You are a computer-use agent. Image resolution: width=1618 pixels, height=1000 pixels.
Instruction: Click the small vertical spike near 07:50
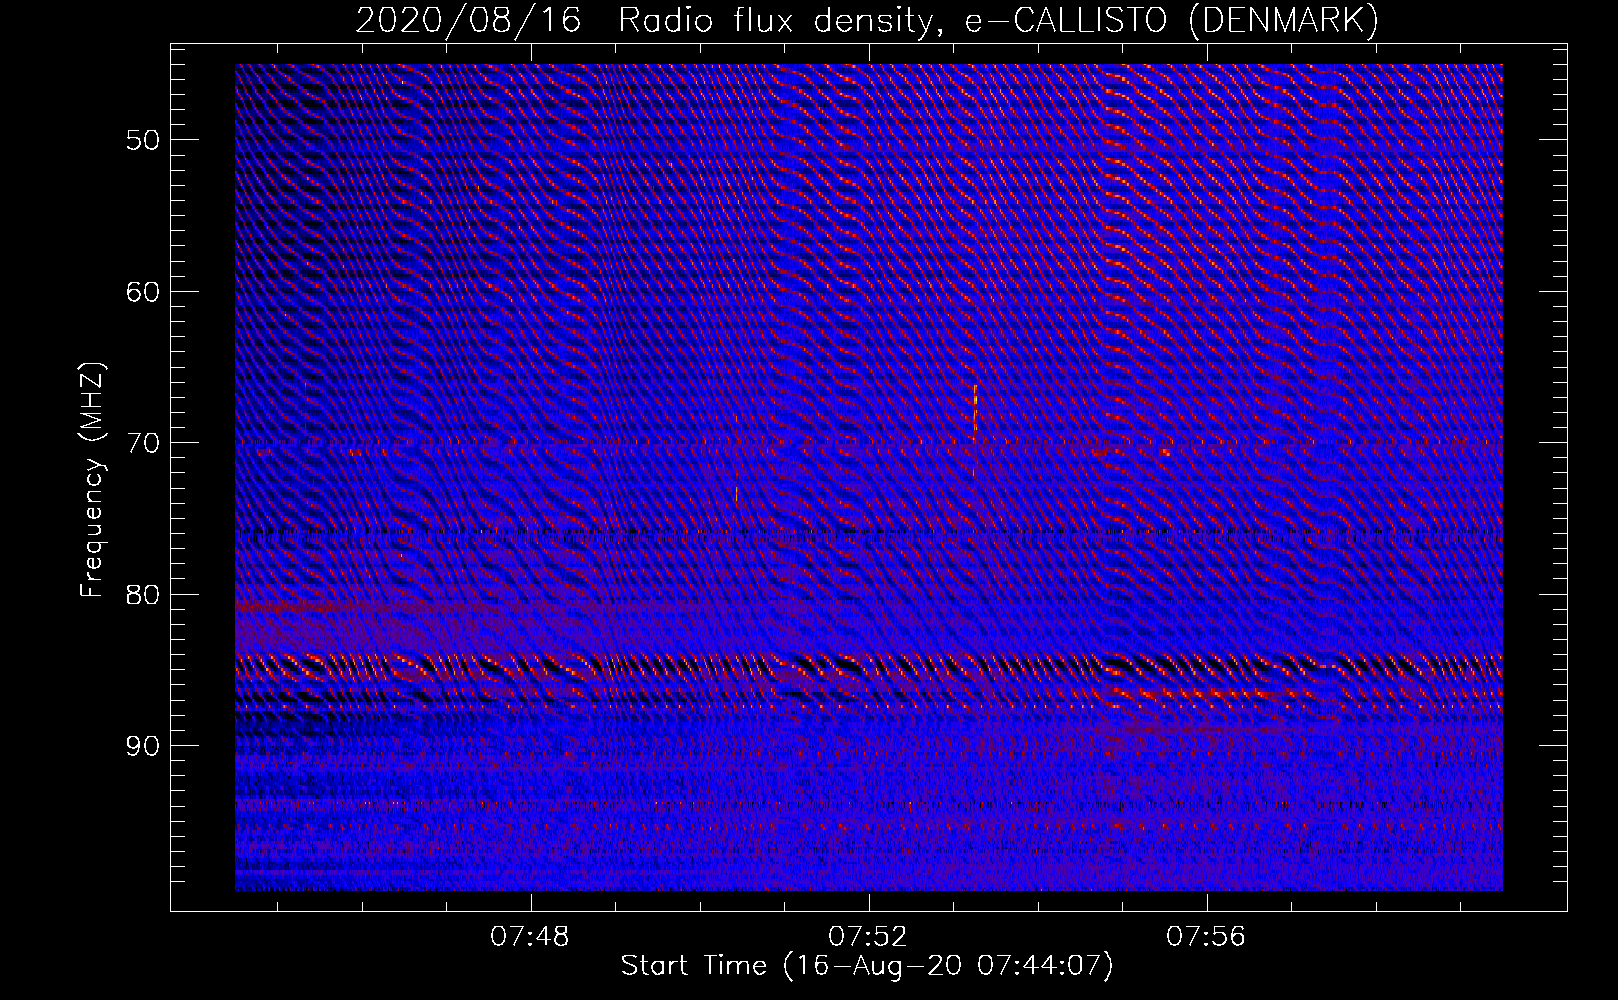pyautogui.click(x=736, y=494)
